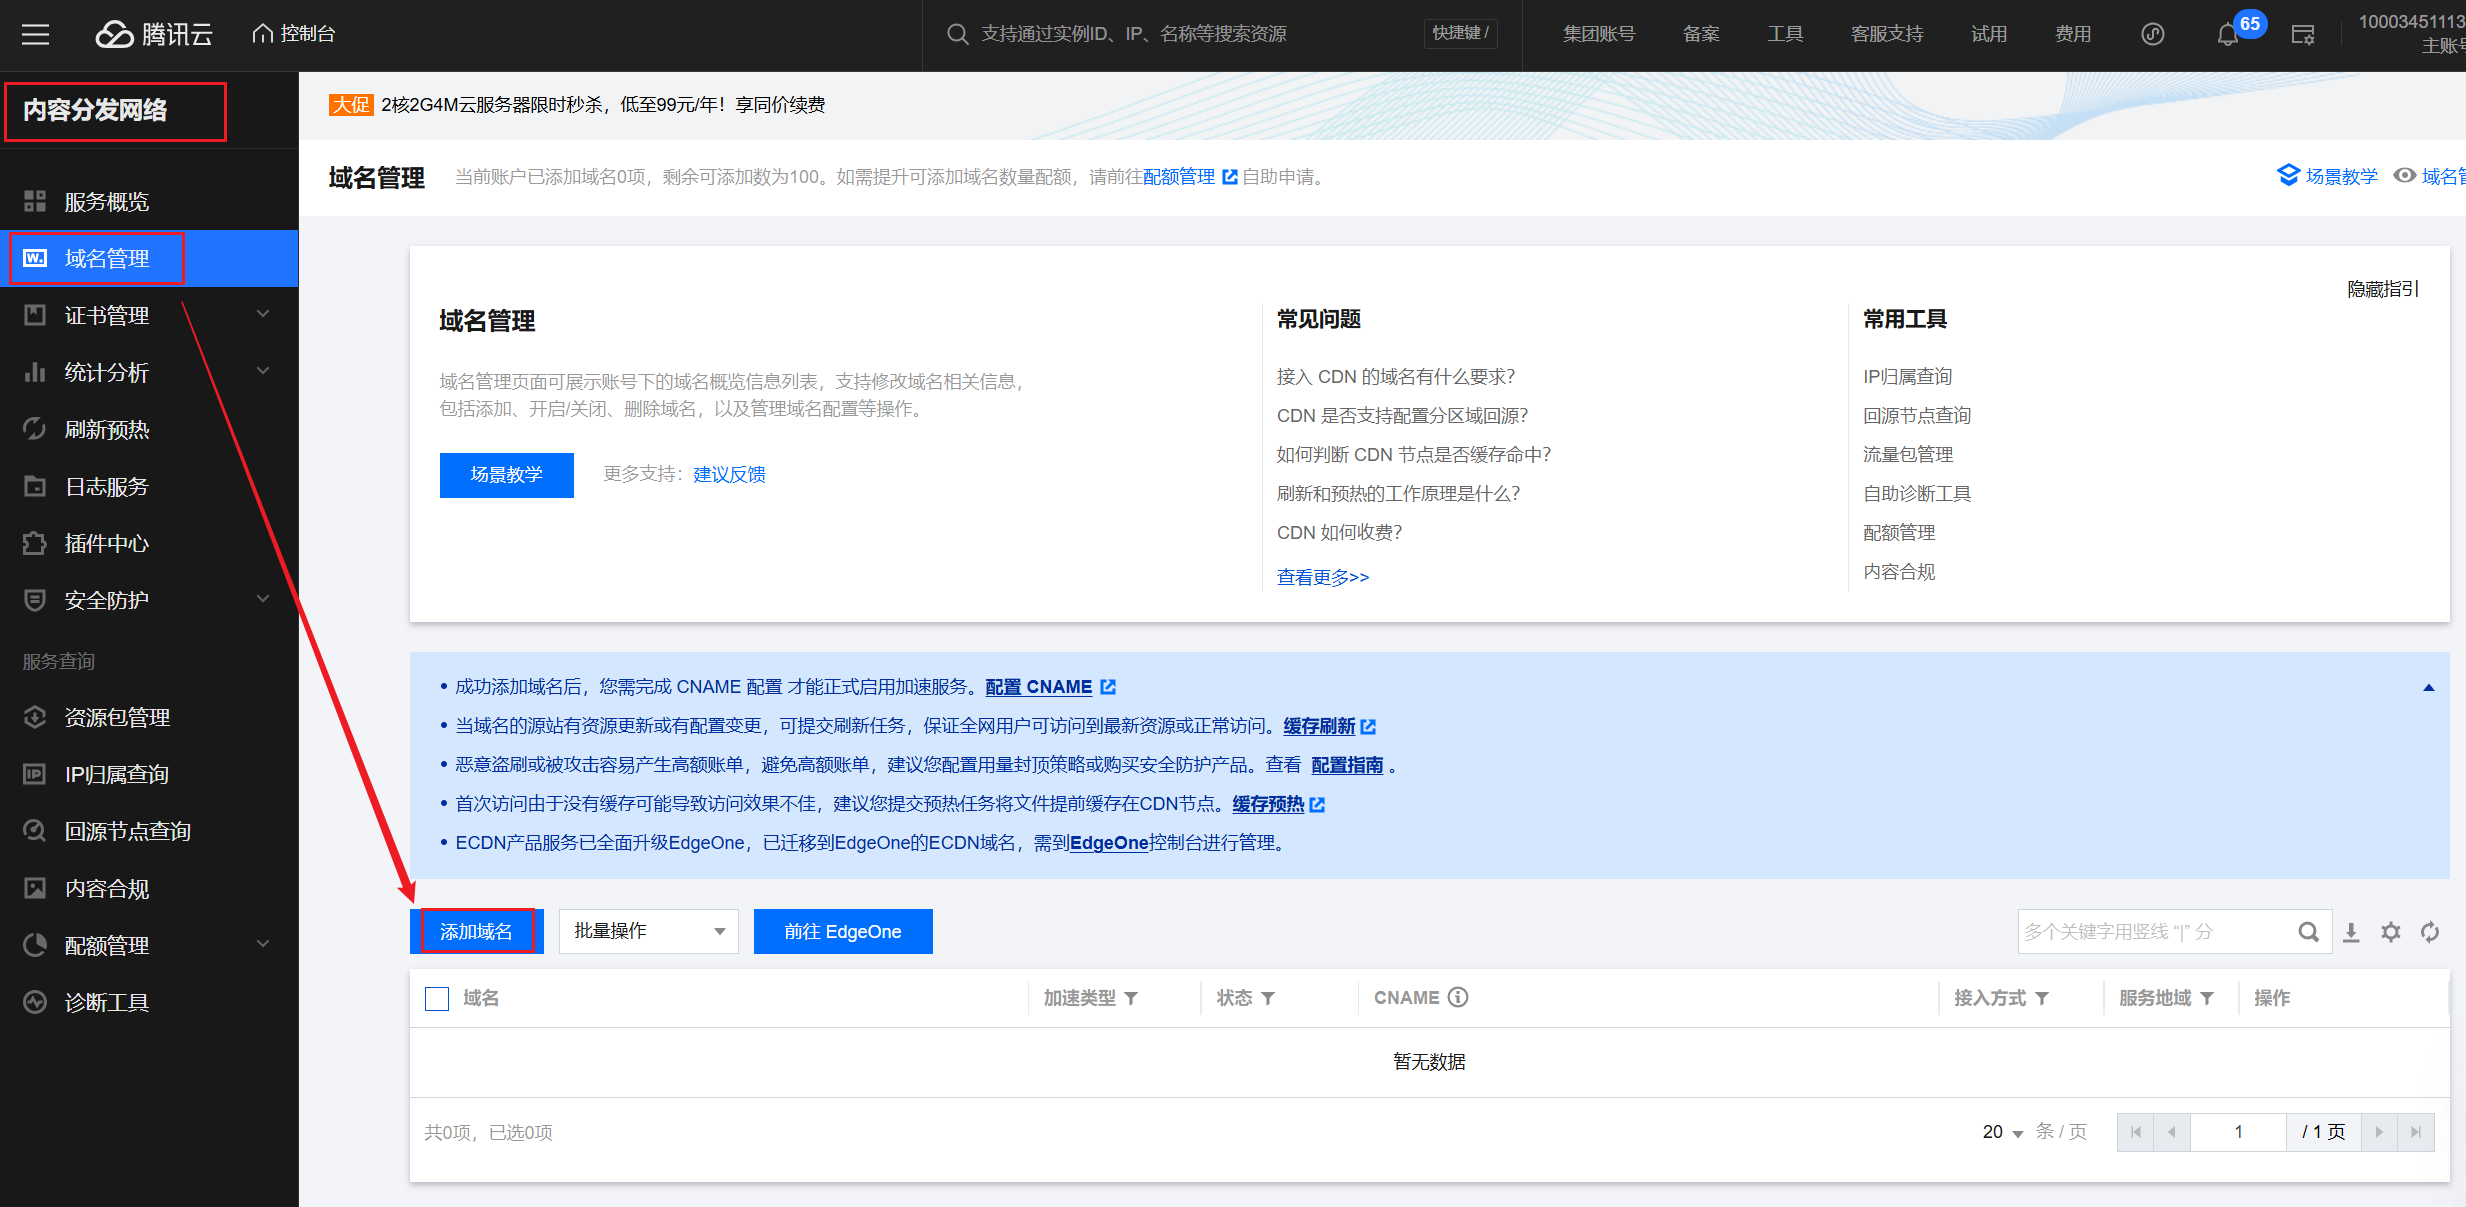The width and height of the screenshot is (2466, 1207).
Task: Click the keyword search input field
Action: point(2150,932)
